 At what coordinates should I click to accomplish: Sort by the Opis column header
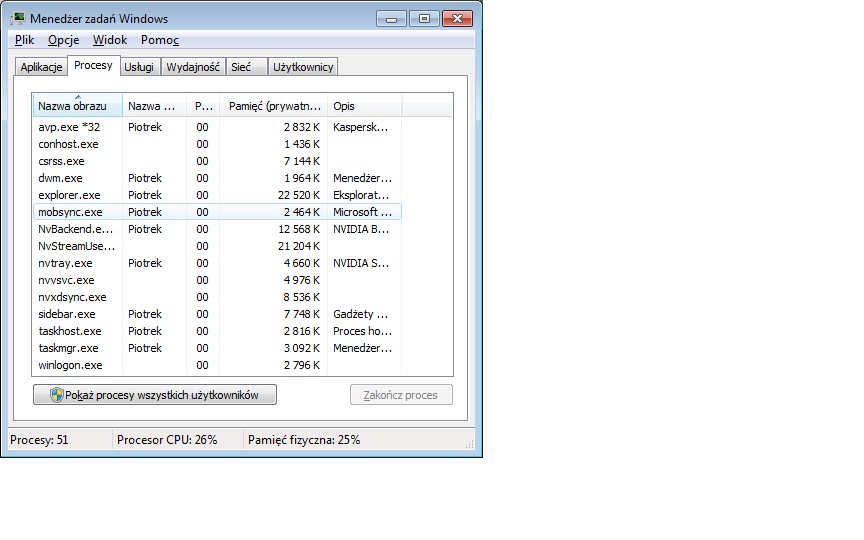tap(365, 106)
